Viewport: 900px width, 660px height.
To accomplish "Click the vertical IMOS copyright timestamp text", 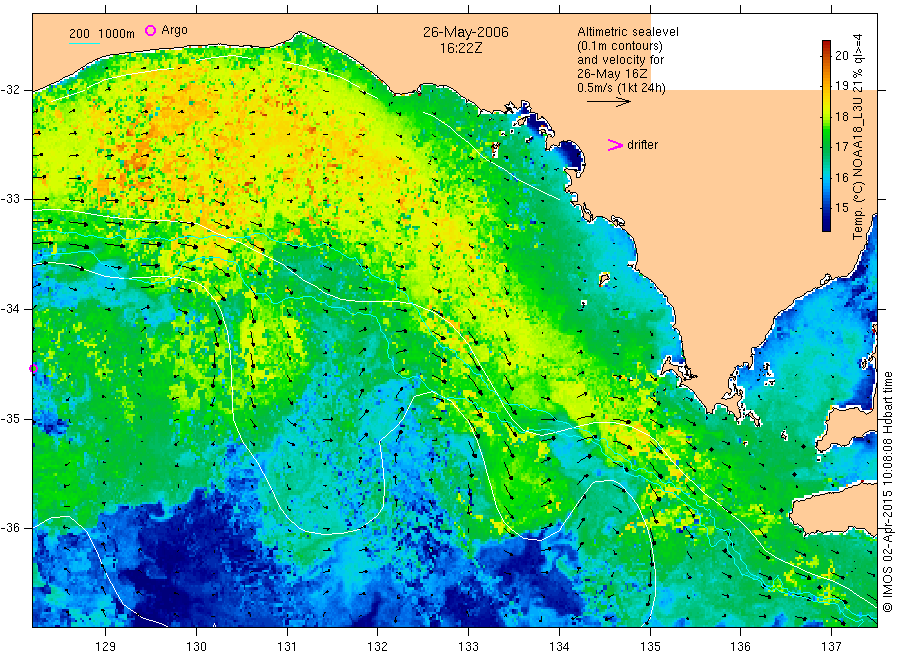I will (888, 492).
